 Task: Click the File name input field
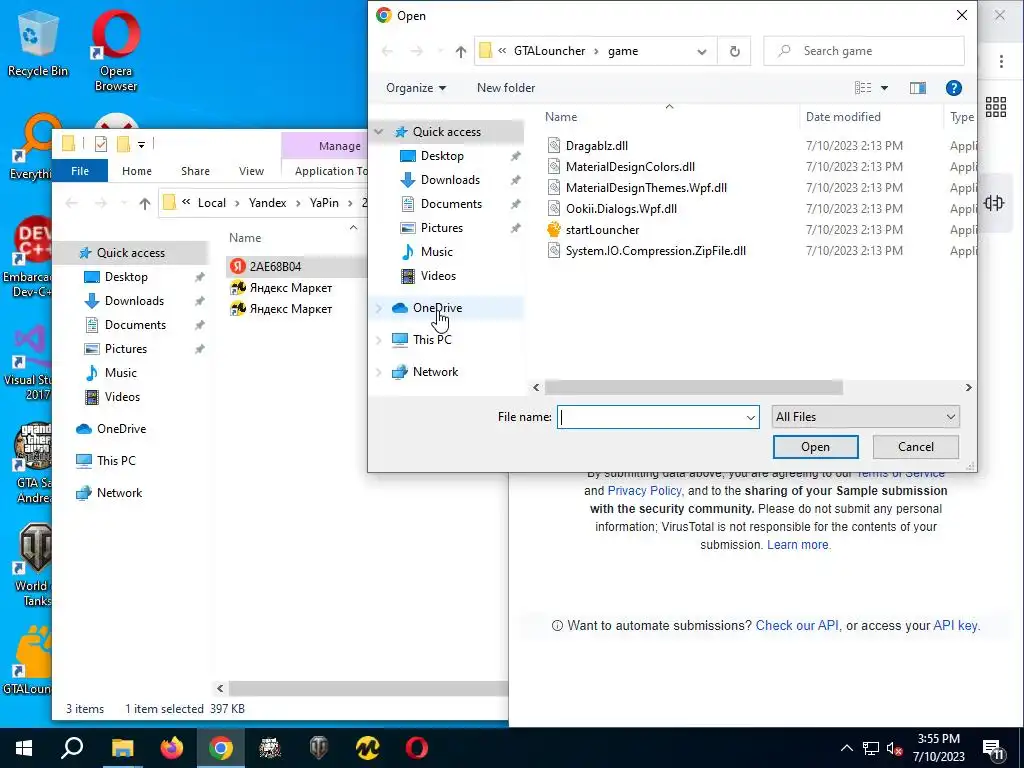[x=650, y=417]
